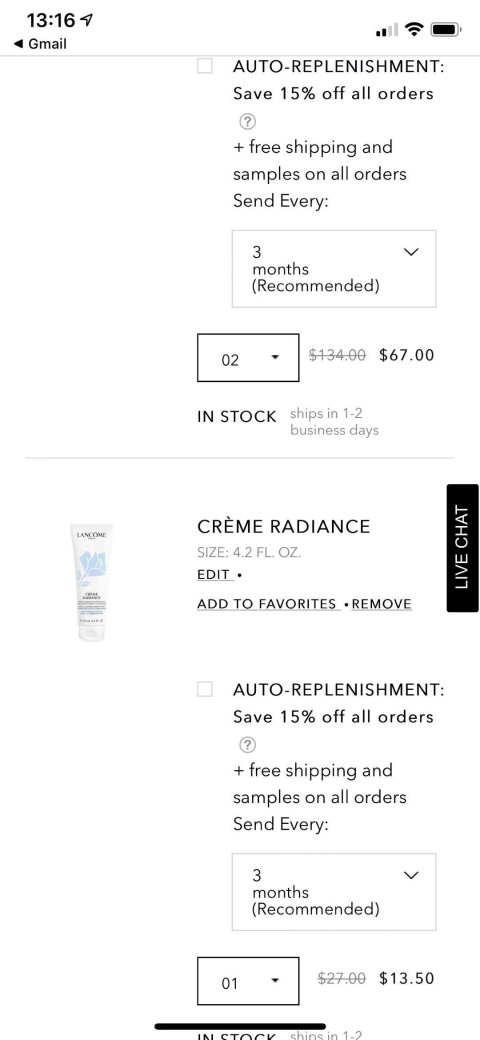
Task: Edit the Crème Radiance item
Action: coord(213,575)
